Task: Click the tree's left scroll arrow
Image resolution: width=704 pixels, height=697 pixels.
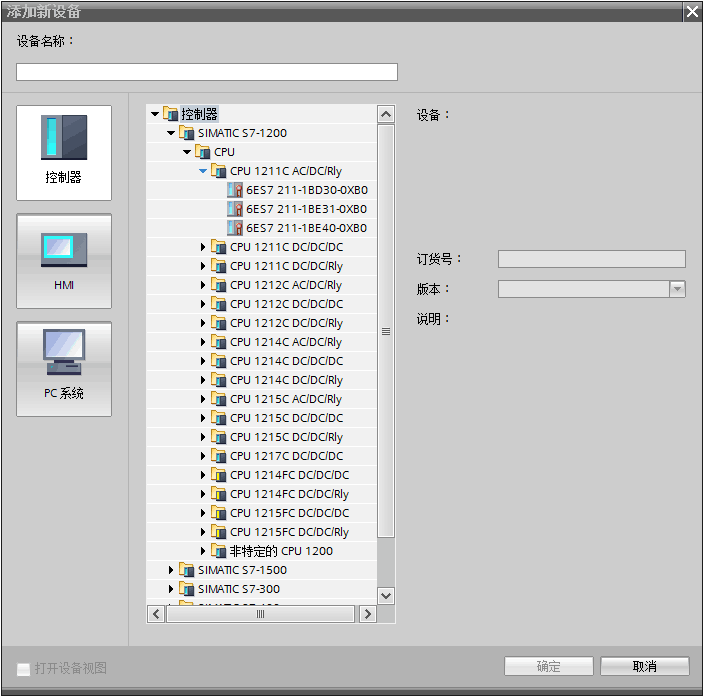Action: (156, 614)
